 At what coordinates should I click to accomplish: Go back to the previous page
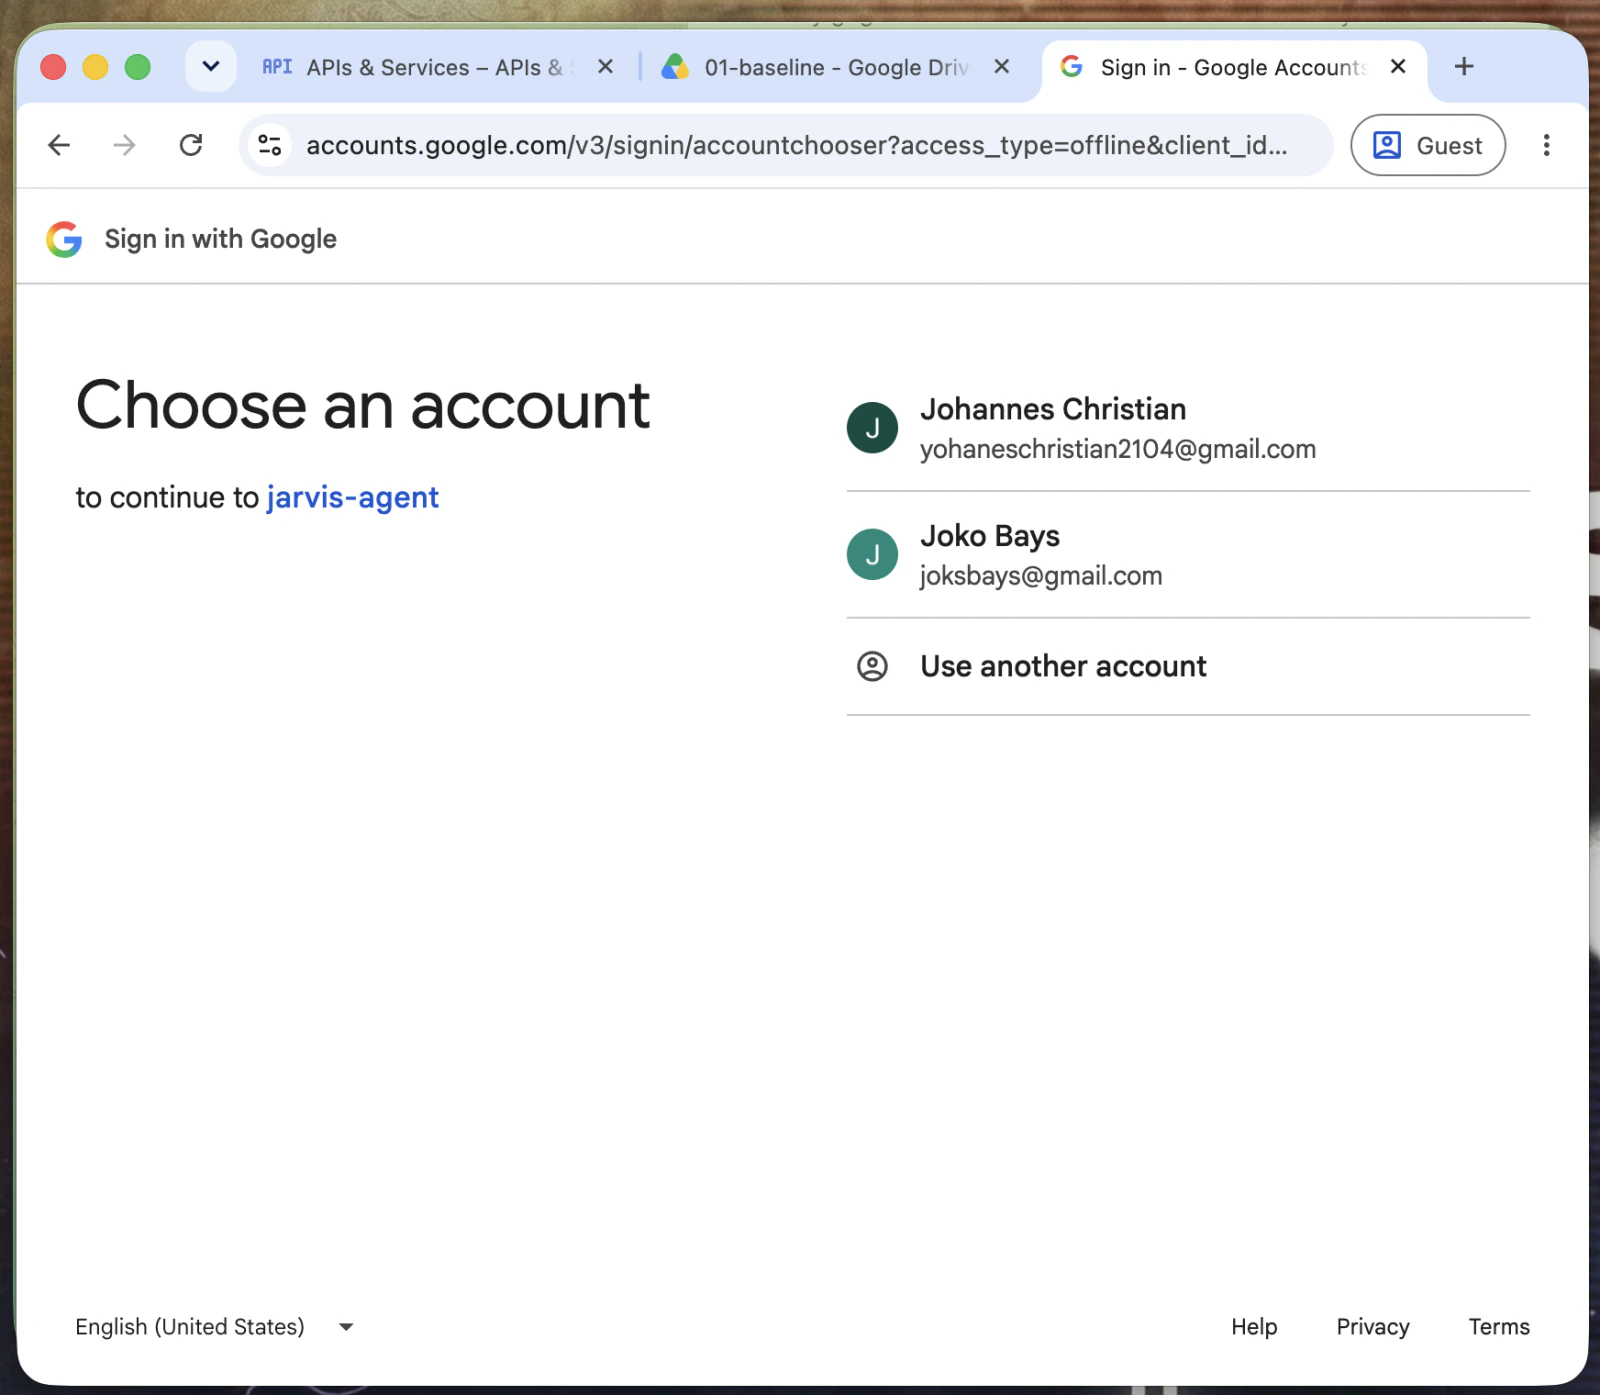tap(59, 146)
